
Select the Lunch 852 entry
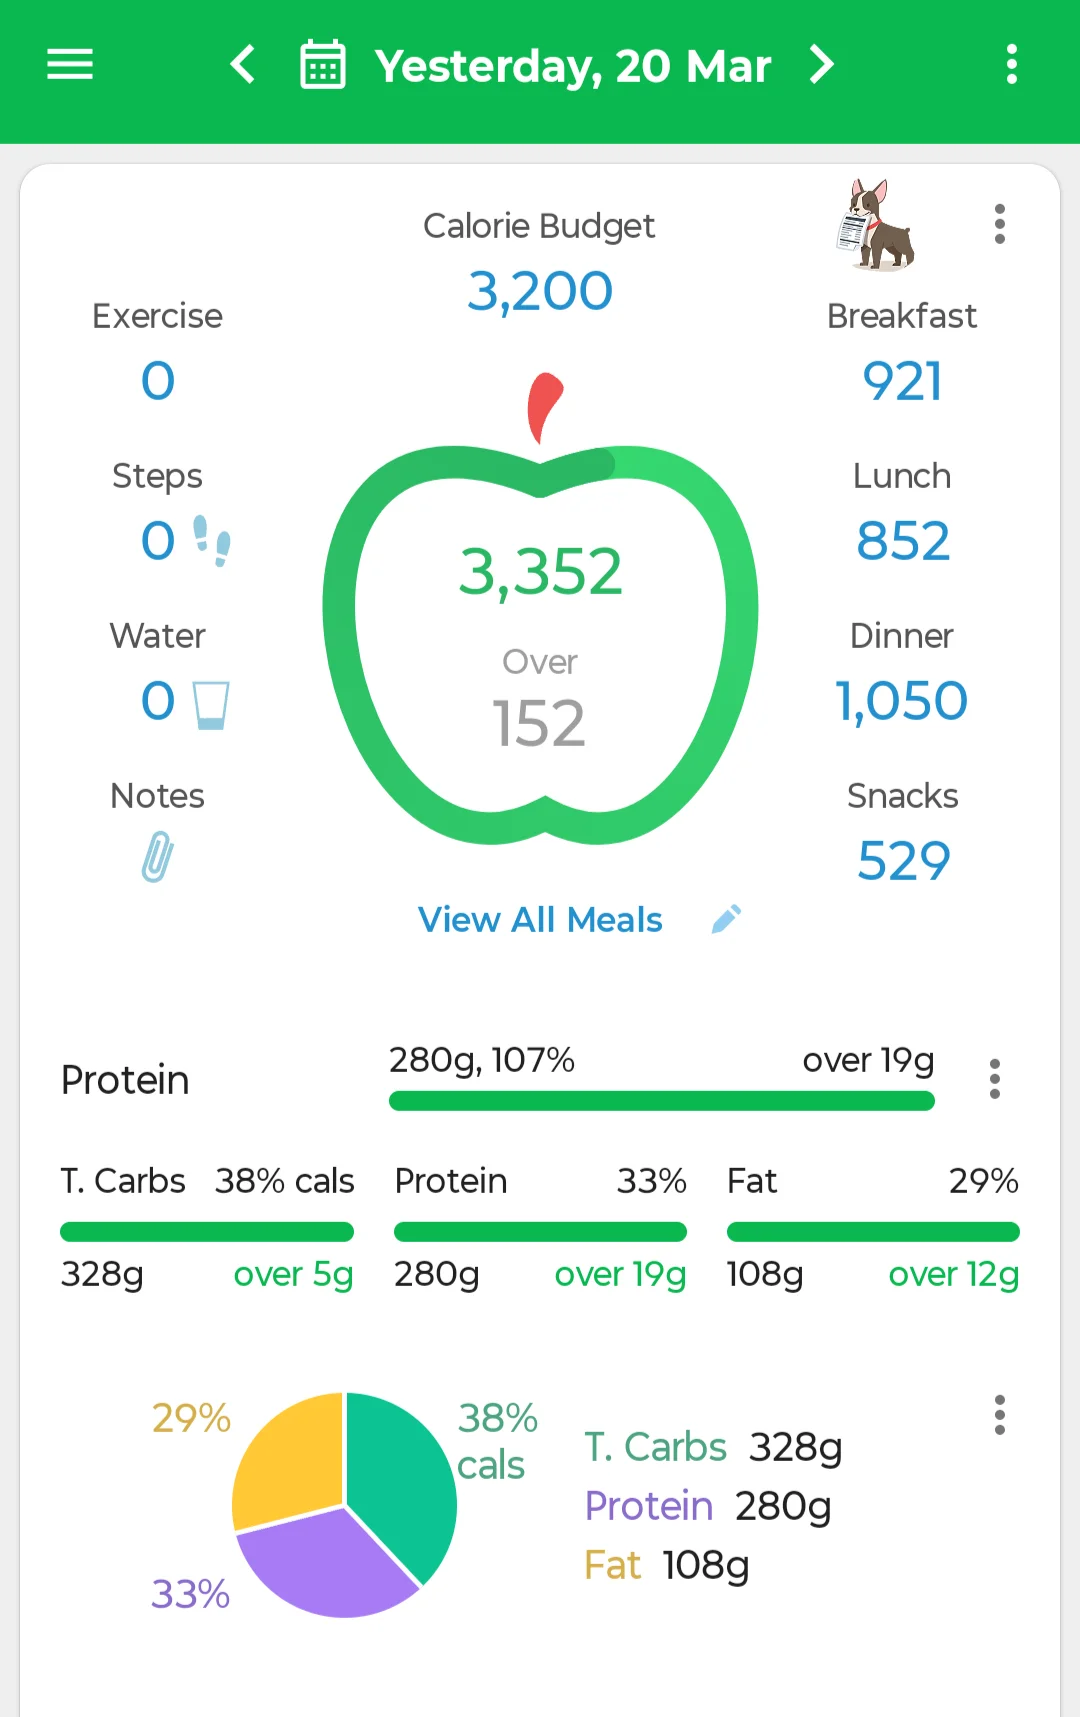coord(903,541)
